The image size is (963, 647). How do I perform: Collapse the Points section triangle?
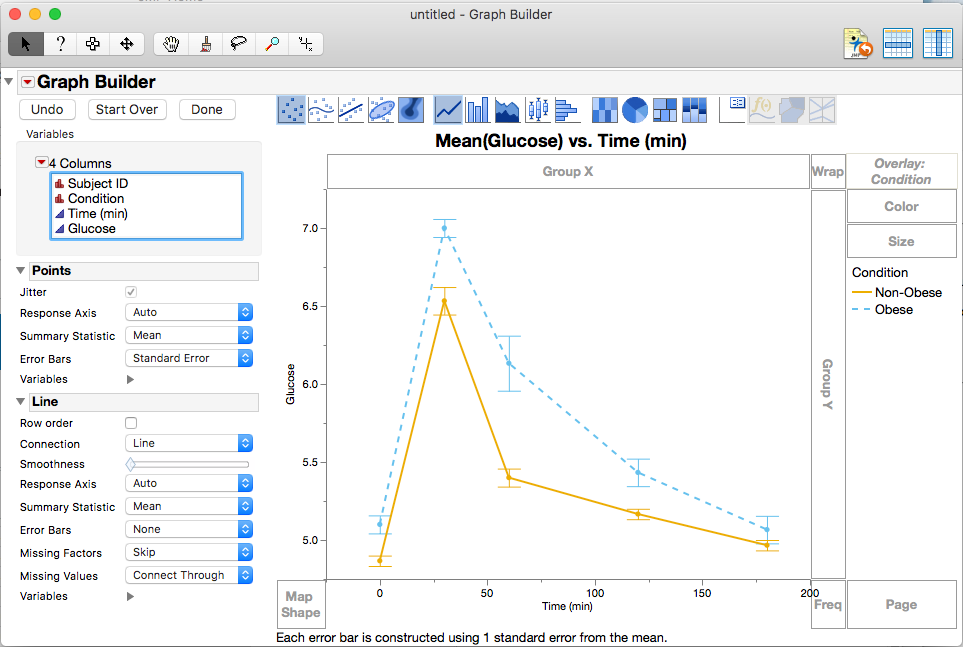coord(21,270)
